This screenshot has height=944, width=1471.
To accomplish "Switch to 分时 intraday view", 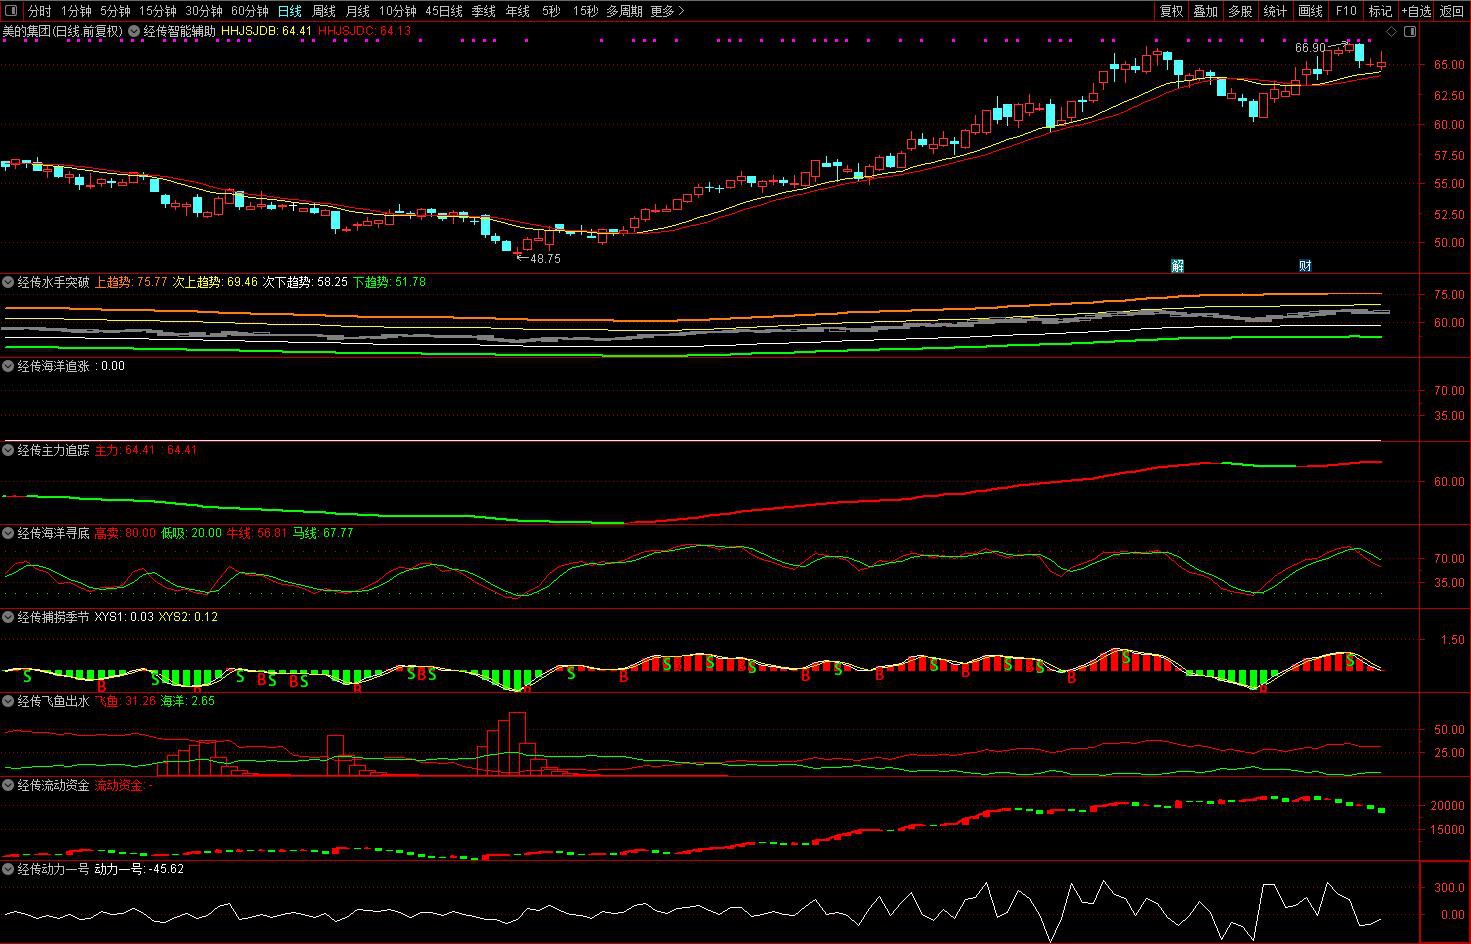I will tap(39, 11).
